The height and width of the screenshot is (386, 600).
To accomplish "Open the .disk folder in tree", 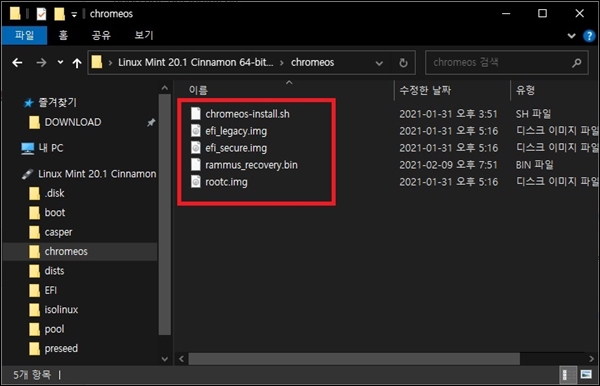I will click(54, 194).
